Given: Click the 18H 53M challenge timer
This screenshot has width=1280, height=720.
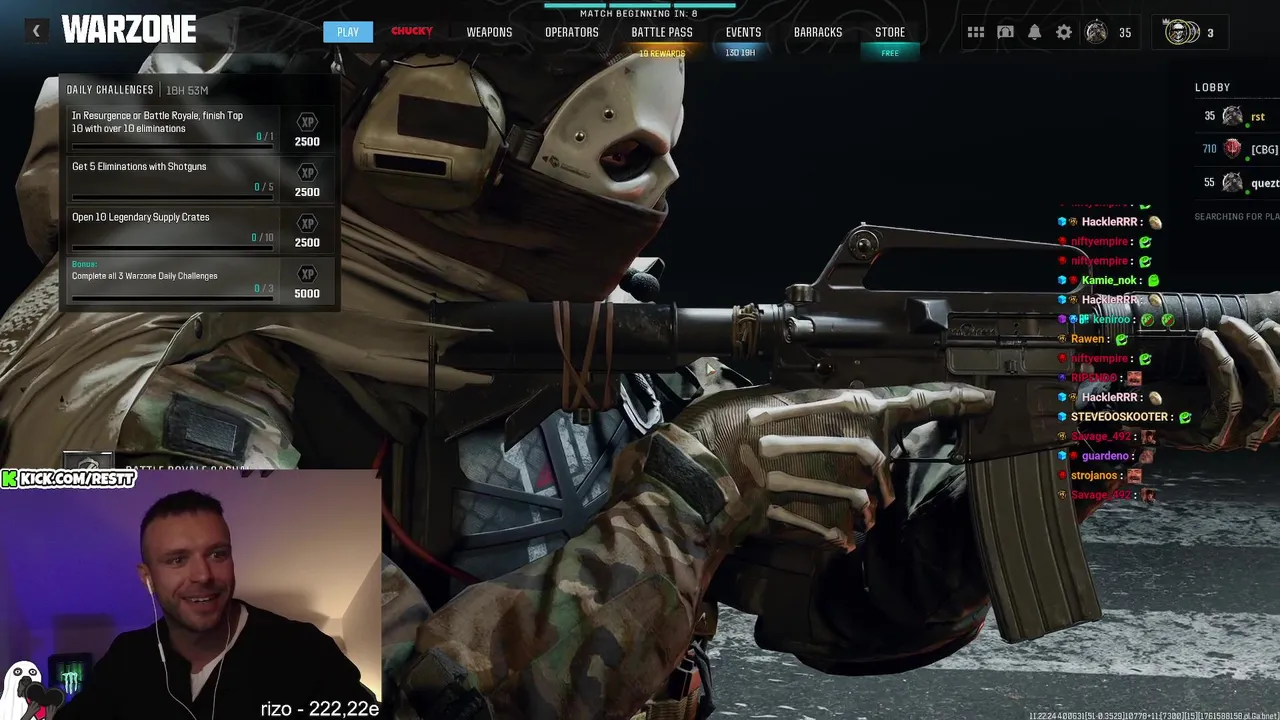Looking at the screenshot, I should 187,90.
